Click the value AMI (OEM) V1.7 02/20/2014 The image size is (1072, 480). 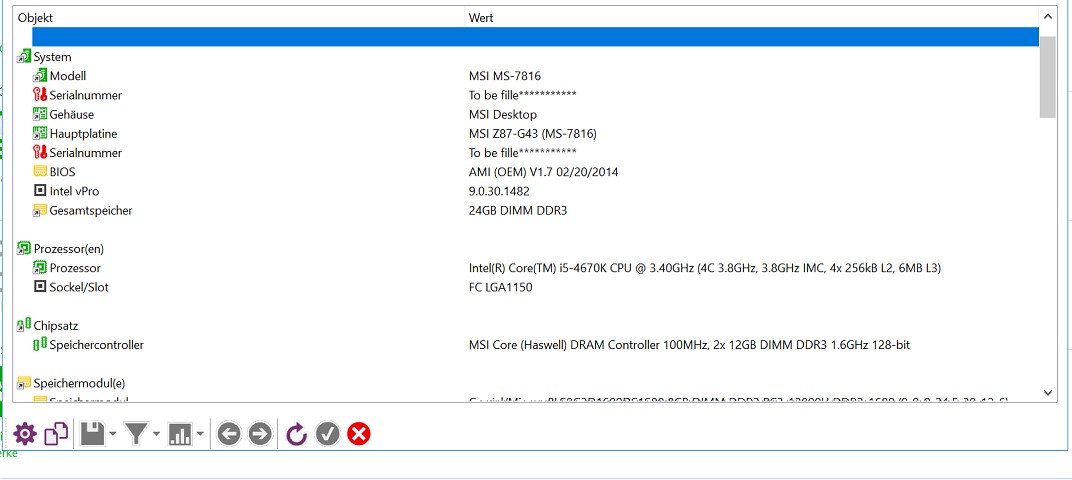[544, 172]
